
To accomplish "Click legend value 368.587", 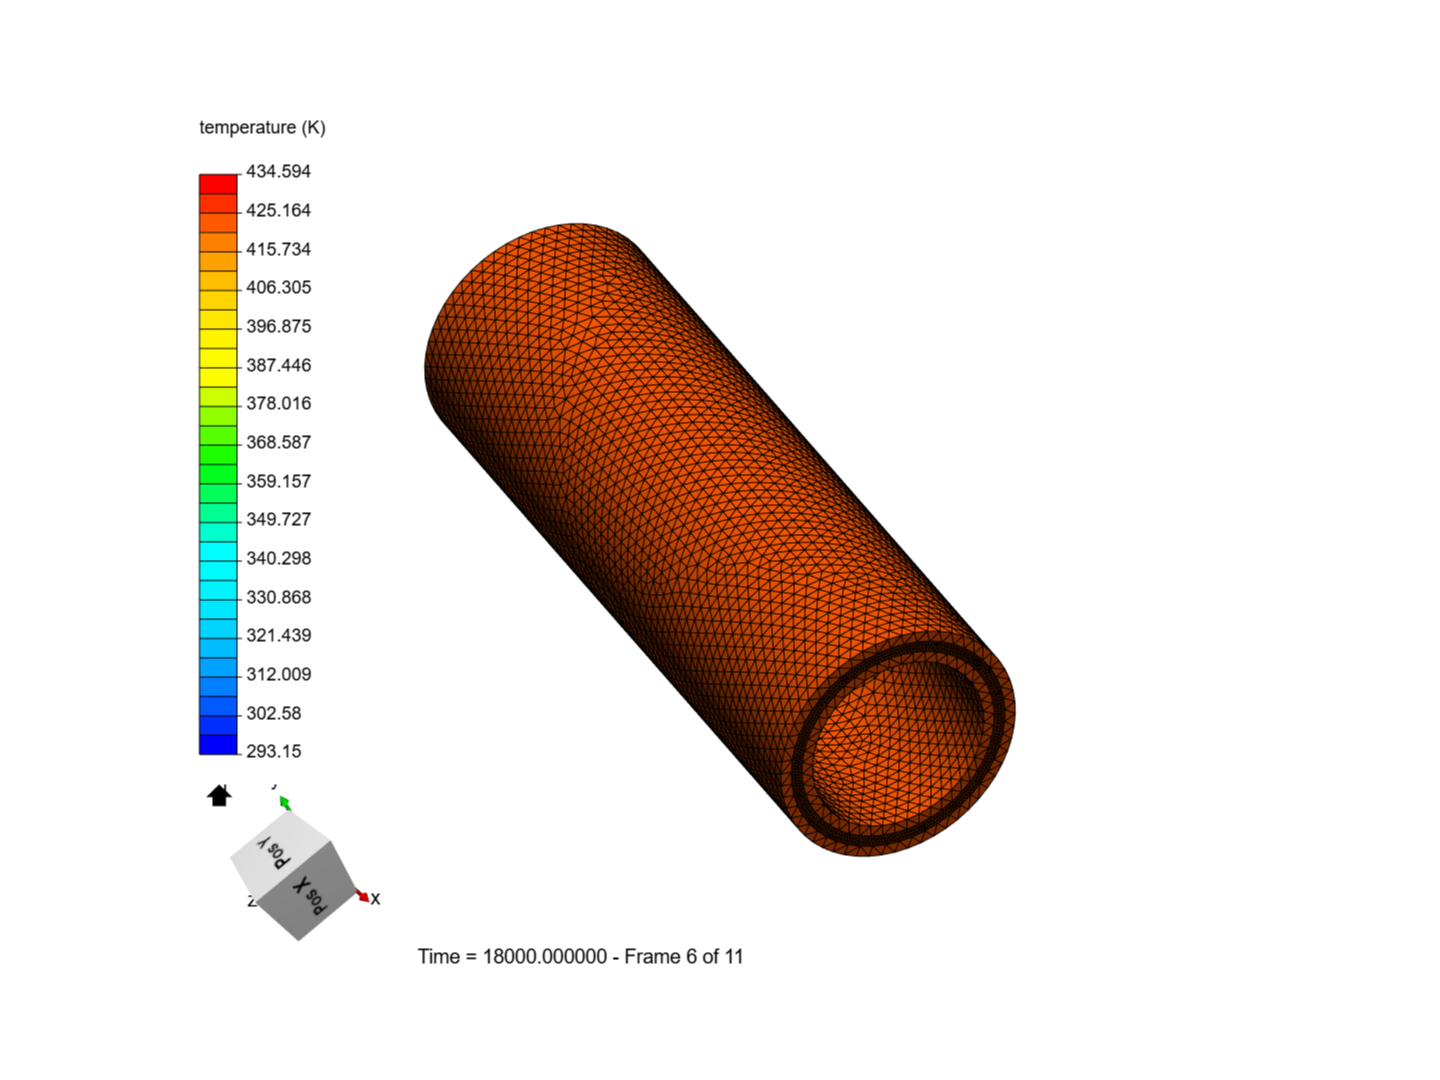I will pos(279,442).
